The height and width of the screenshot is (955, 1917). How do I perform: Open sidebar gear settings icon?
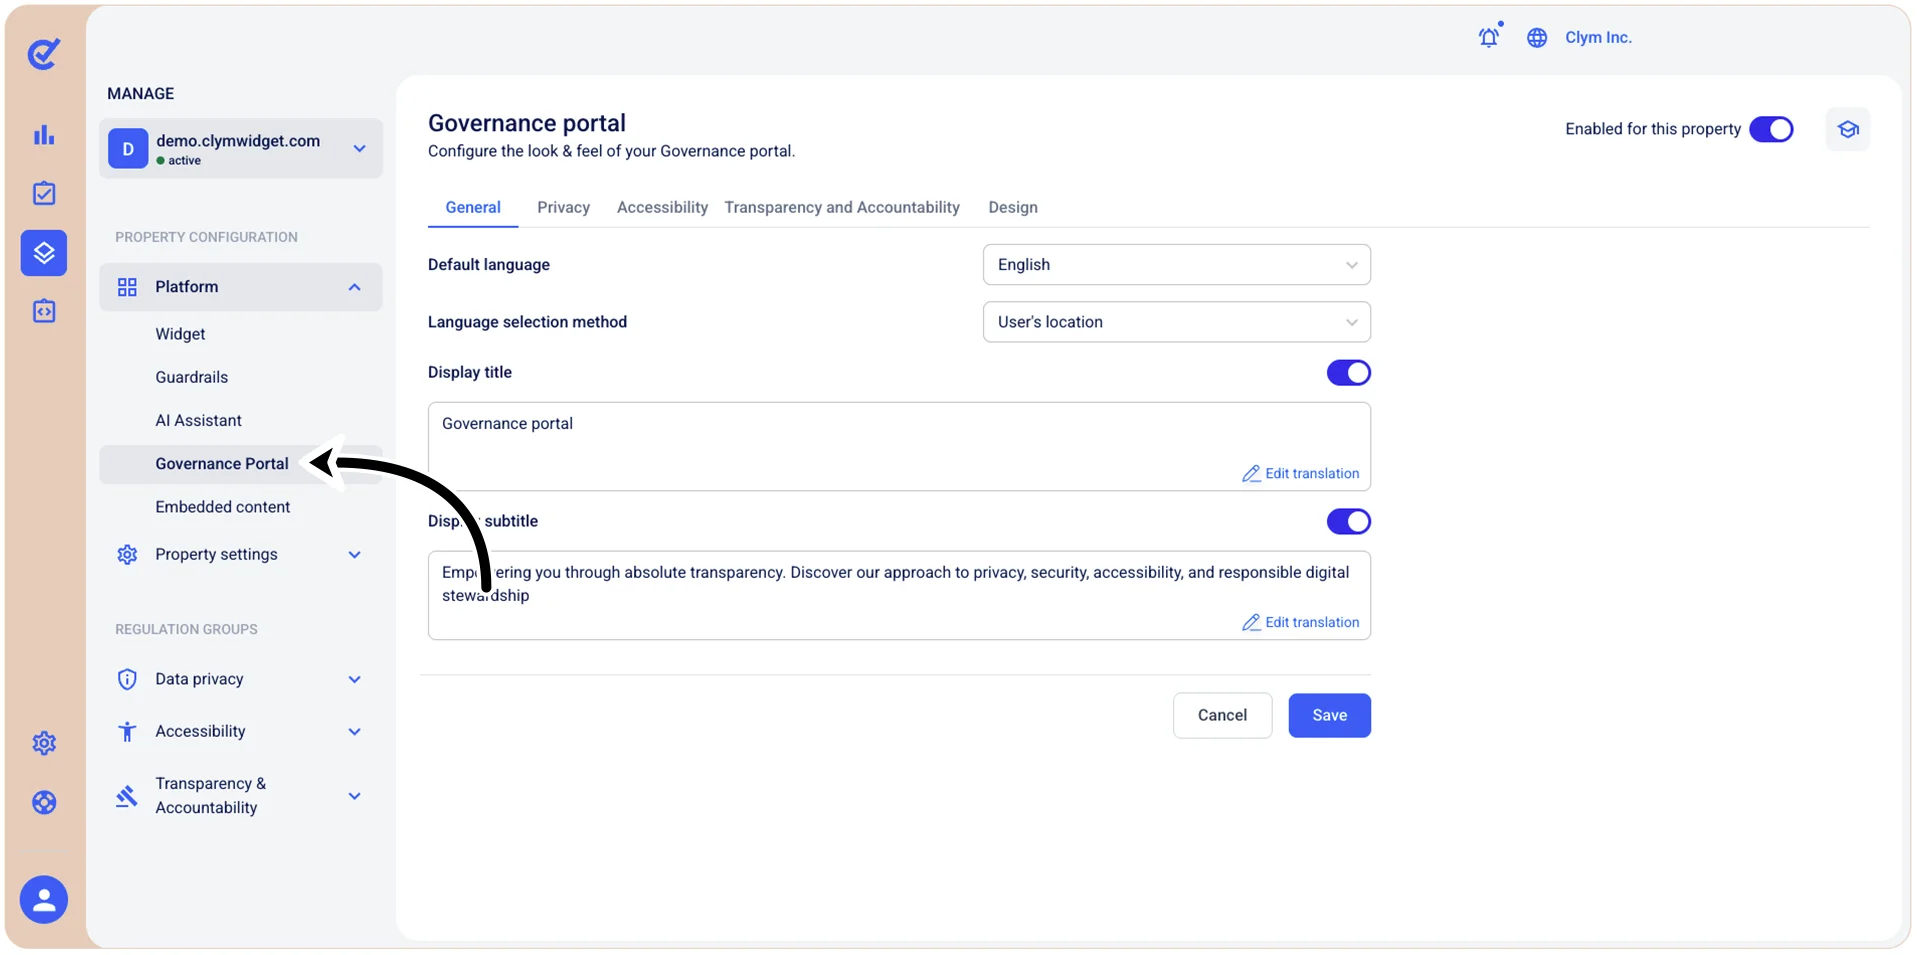pyautogui.click(x=44, y=743)
